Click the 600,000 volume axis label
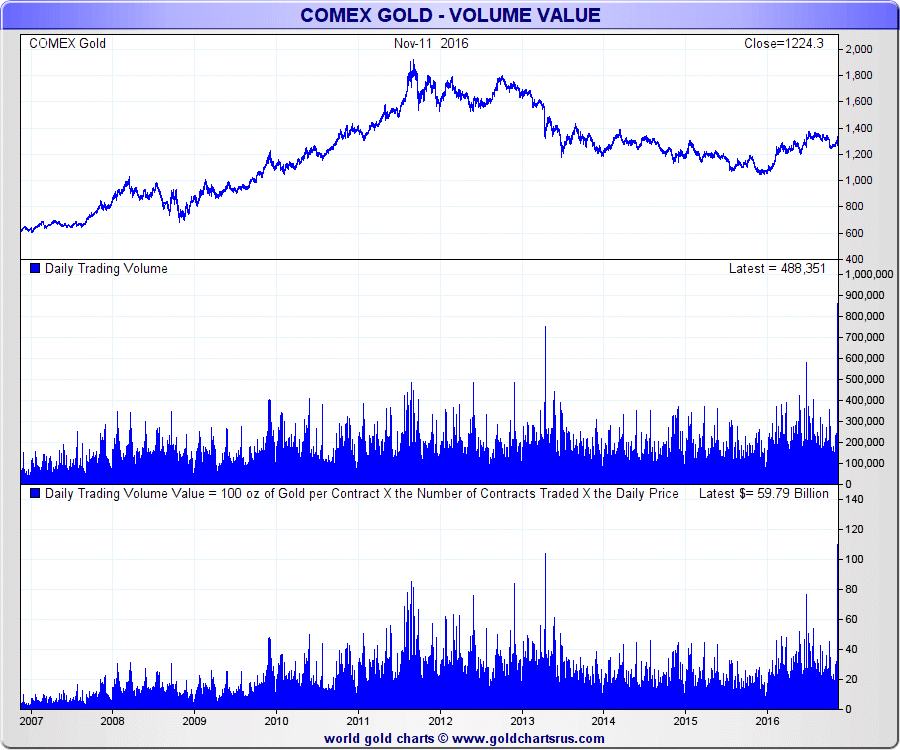 [865, 358]
